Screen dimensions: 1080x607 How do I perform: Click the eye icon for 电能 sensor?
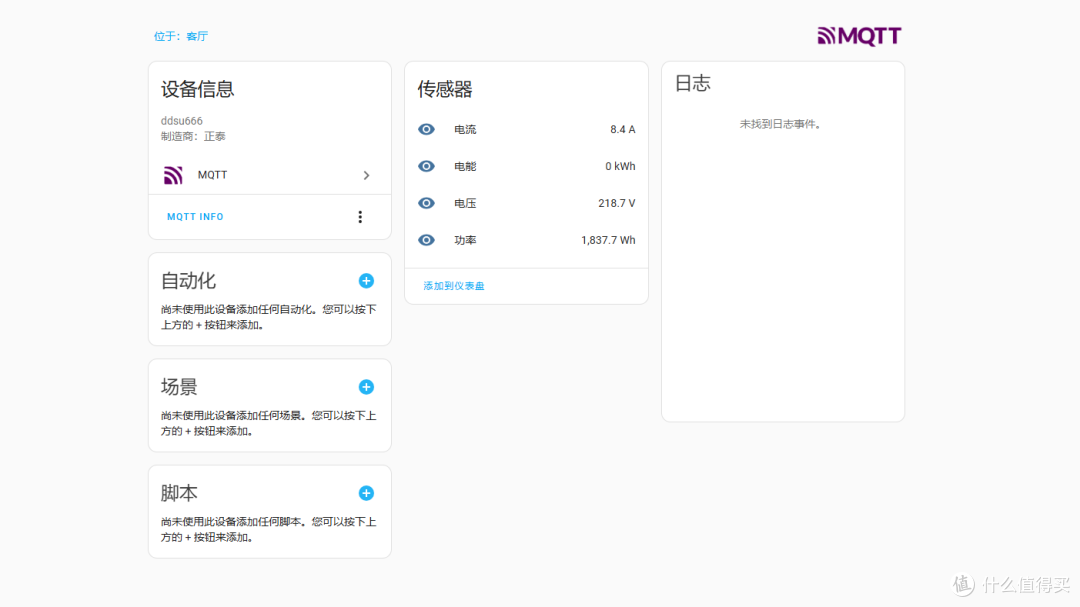pos(426,166)
